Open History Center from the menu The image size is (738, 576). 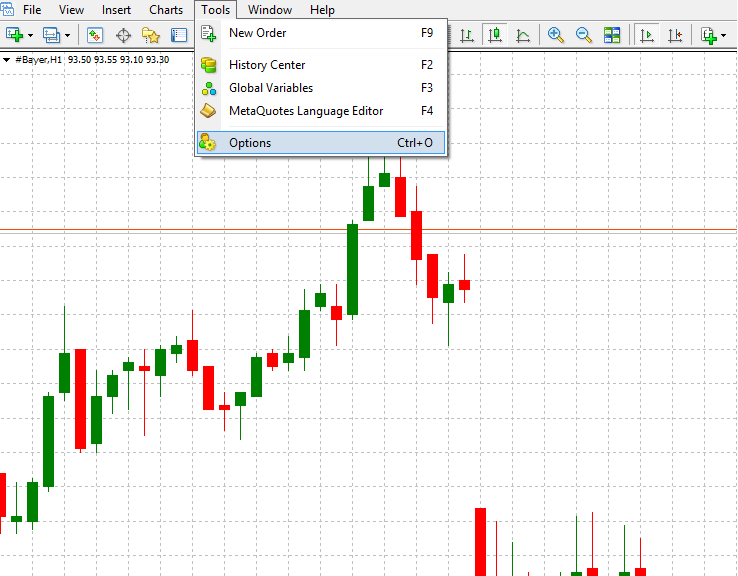[267, 65]
